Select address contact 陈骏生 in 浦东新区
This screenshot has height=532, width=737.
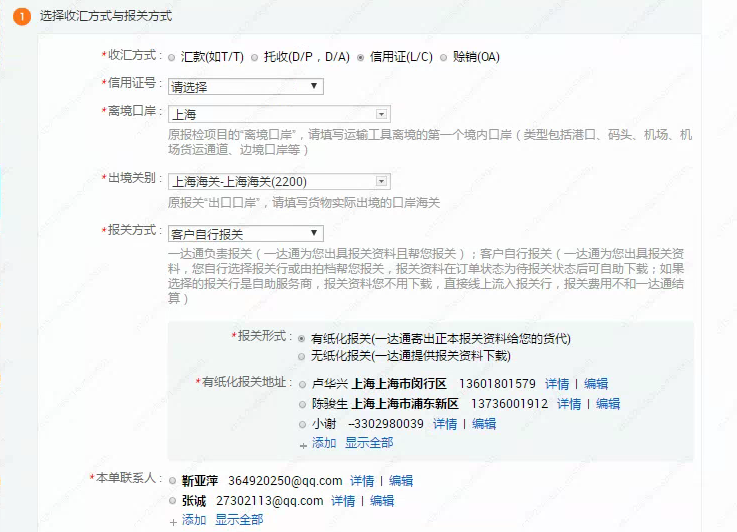(303, 404)
